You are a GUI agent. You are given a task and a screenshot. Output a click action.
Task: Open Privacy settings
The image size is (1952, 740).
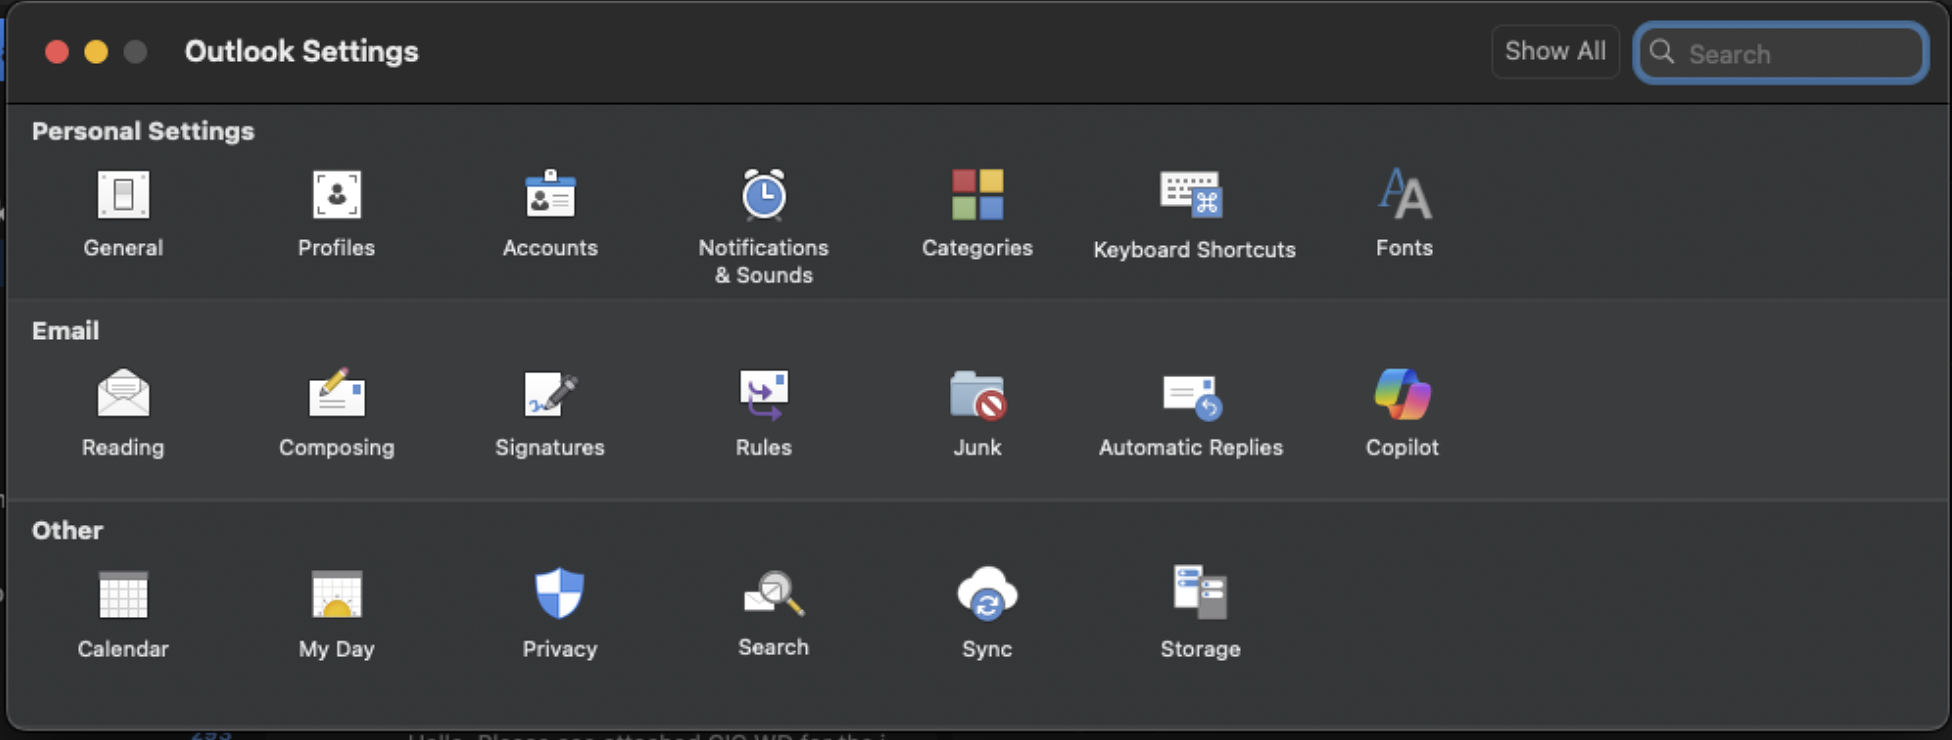click(559, 614)
